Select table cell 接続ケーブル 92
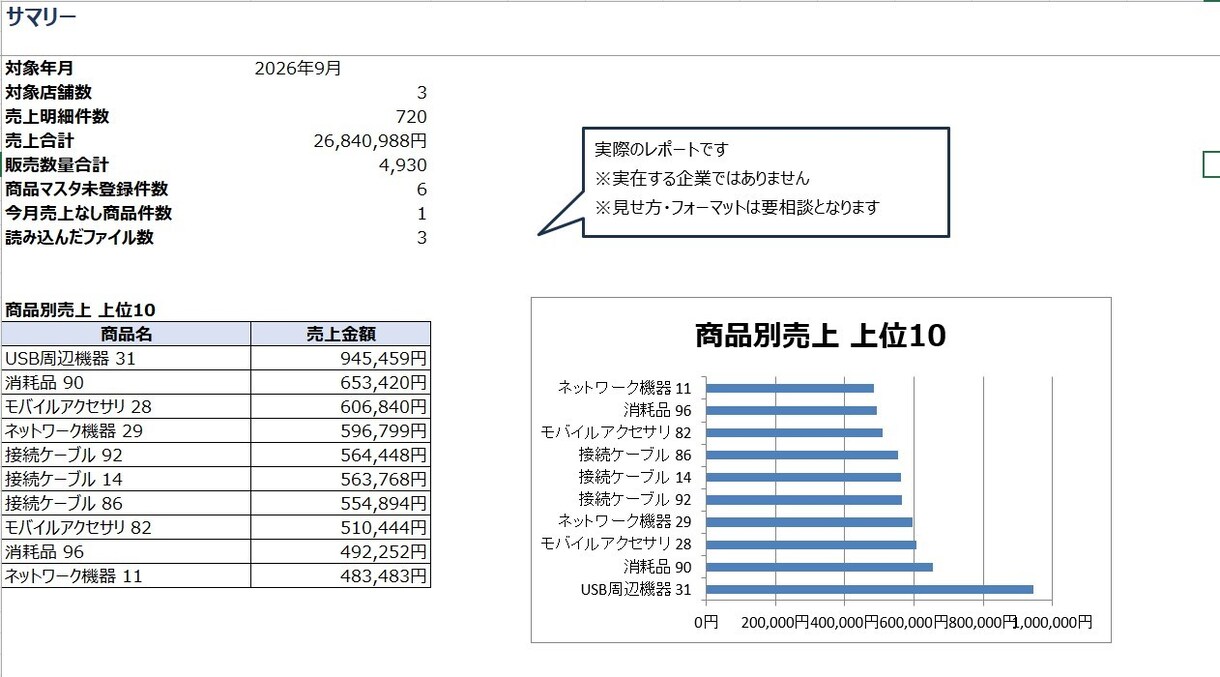 126,455
